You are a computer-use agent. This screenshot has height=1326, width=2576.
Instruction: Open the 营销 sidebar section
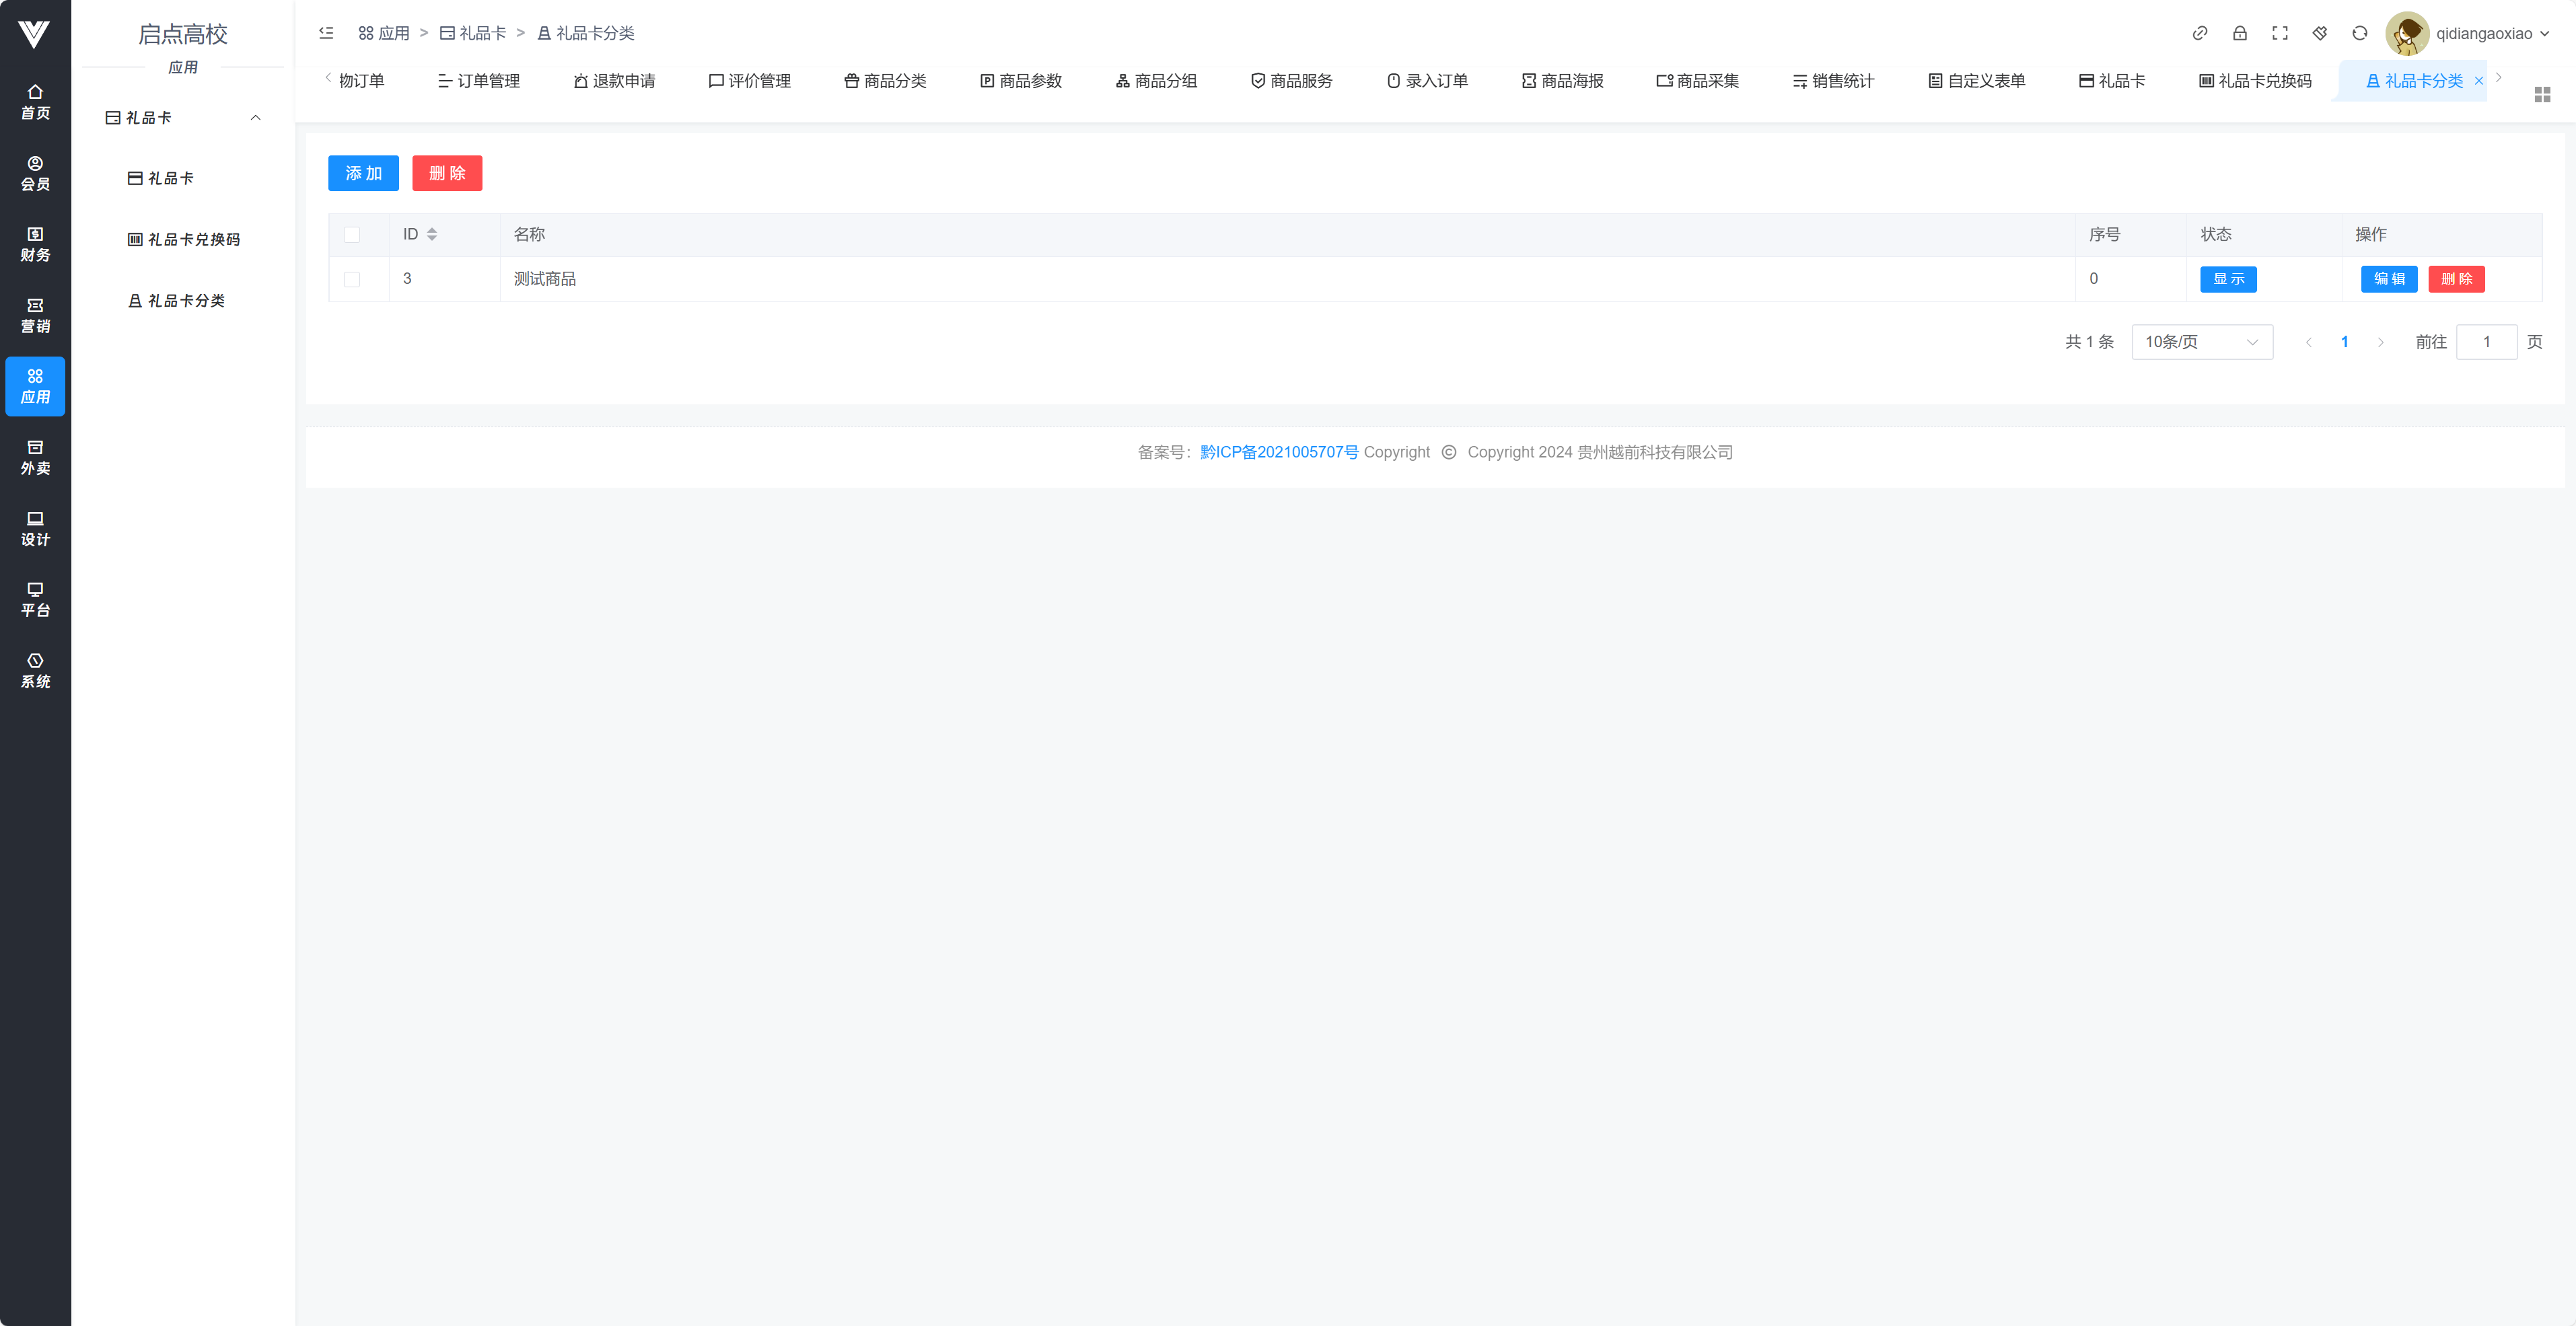pos(35,315)
